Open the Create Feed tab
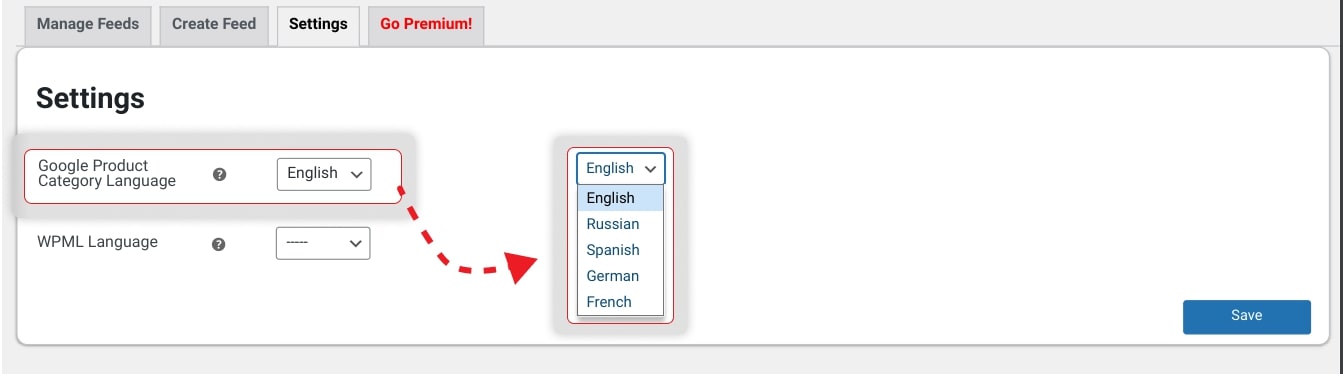The width and height of the screenshot is (1343, 374). [x=214, y=24]
